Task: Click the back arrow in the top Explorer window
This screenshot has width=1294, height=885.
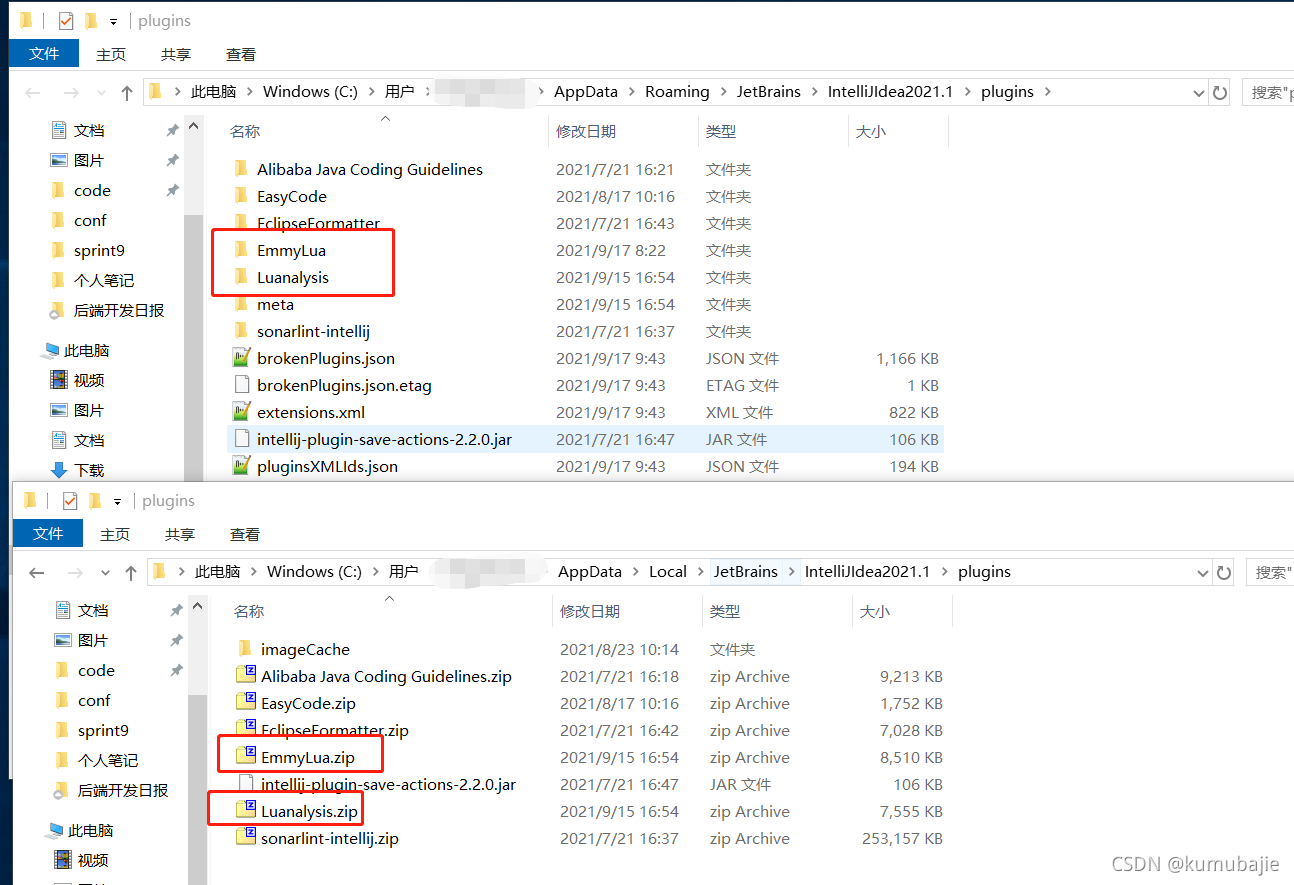Action: (32, 92)
